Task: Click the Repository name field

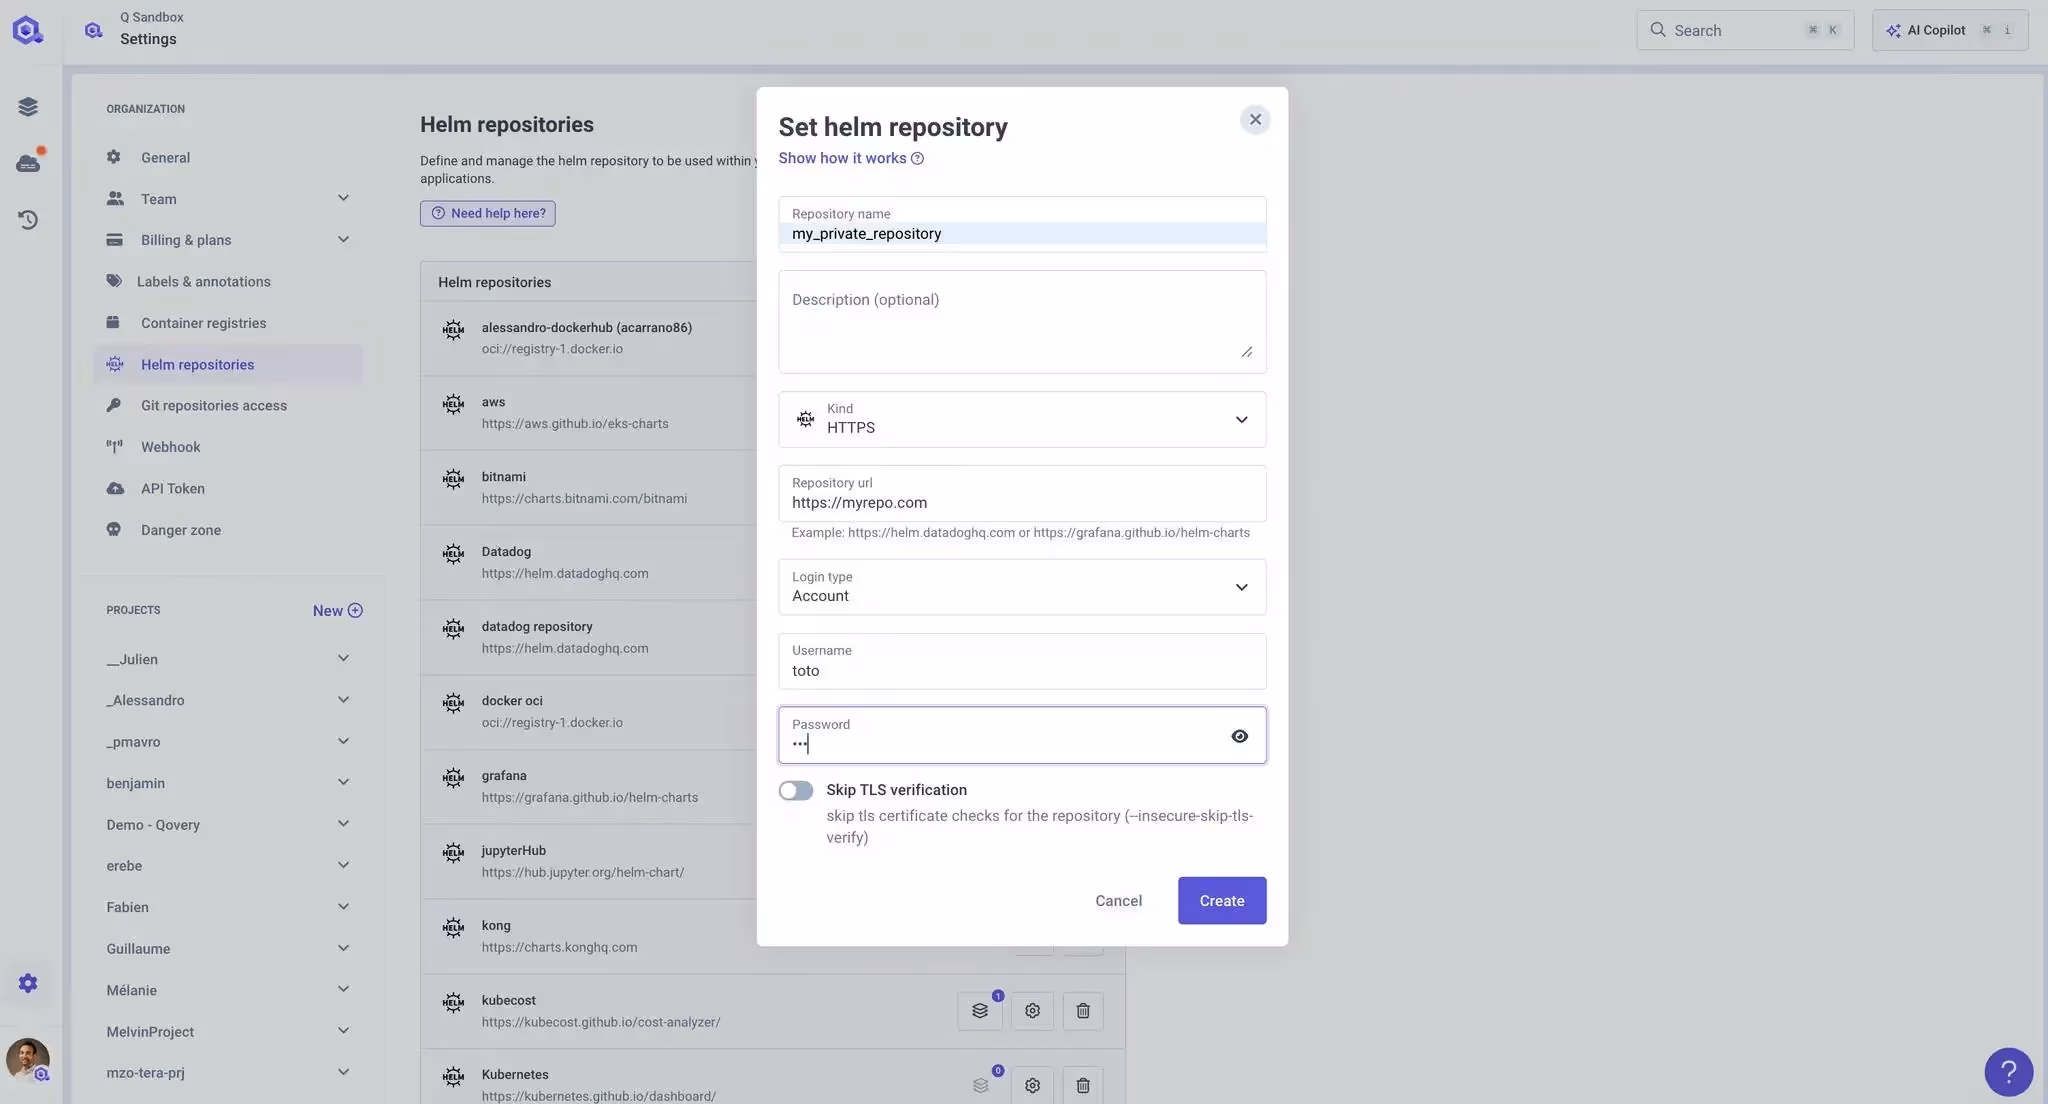Action: [1022, 224]
